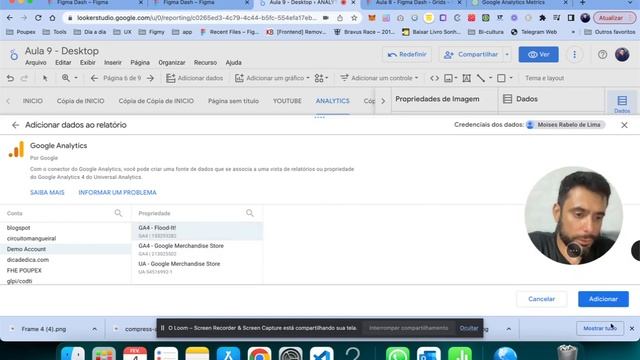Open INFORMAR UM PROBLEMA link

point(118,192)
